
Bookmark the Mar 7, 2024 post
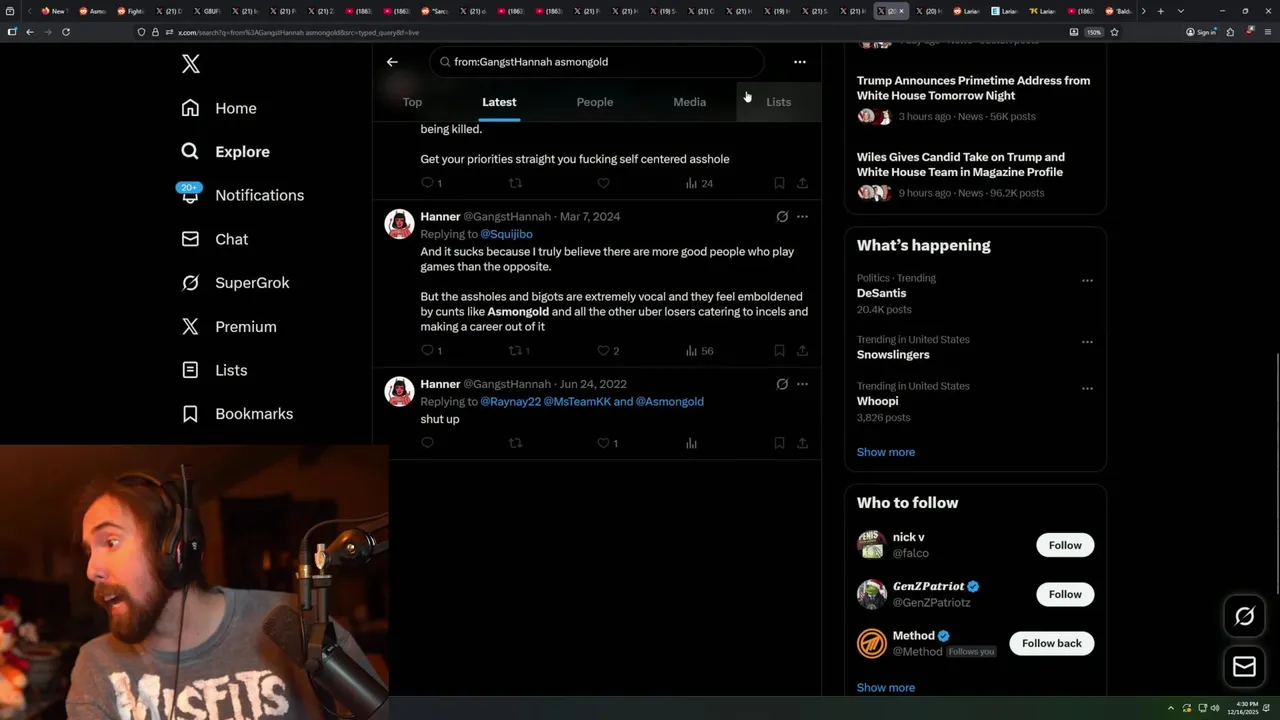coord(779,351)
